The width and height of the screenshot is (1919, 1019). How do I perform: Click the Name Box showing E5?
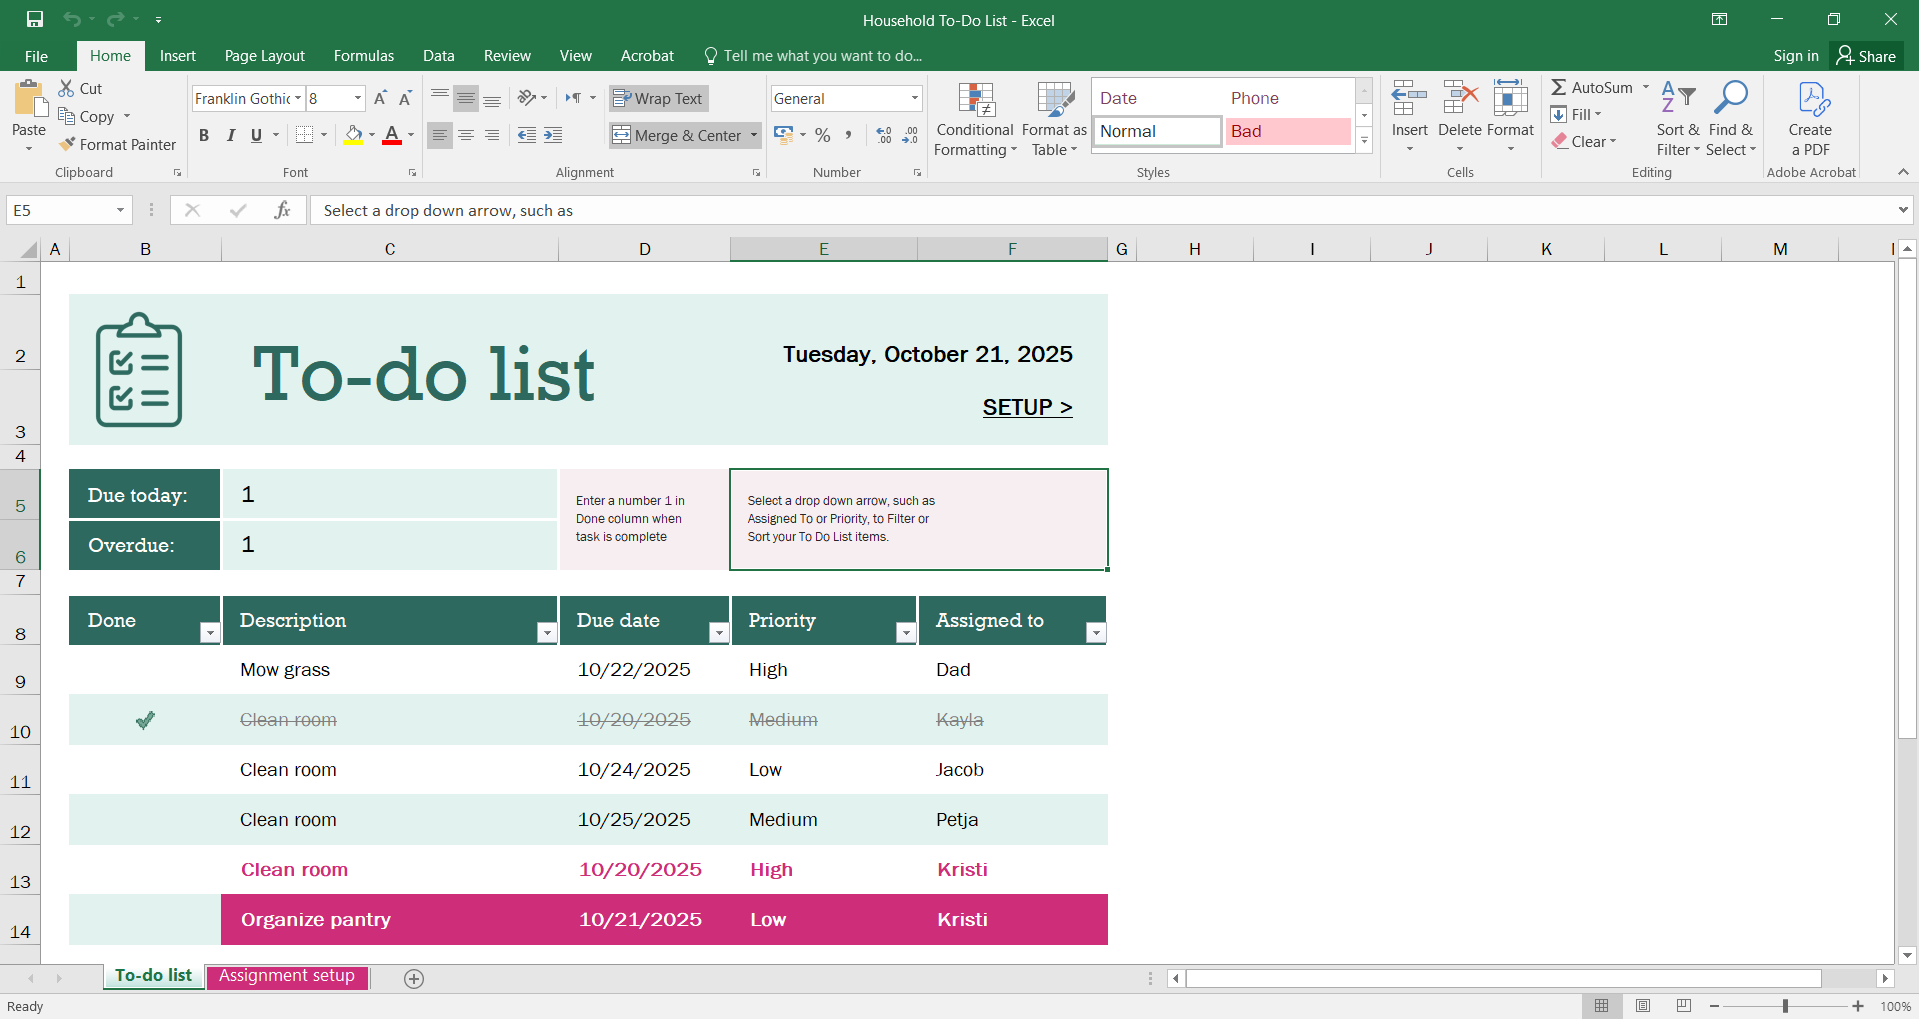coord(60,210)
